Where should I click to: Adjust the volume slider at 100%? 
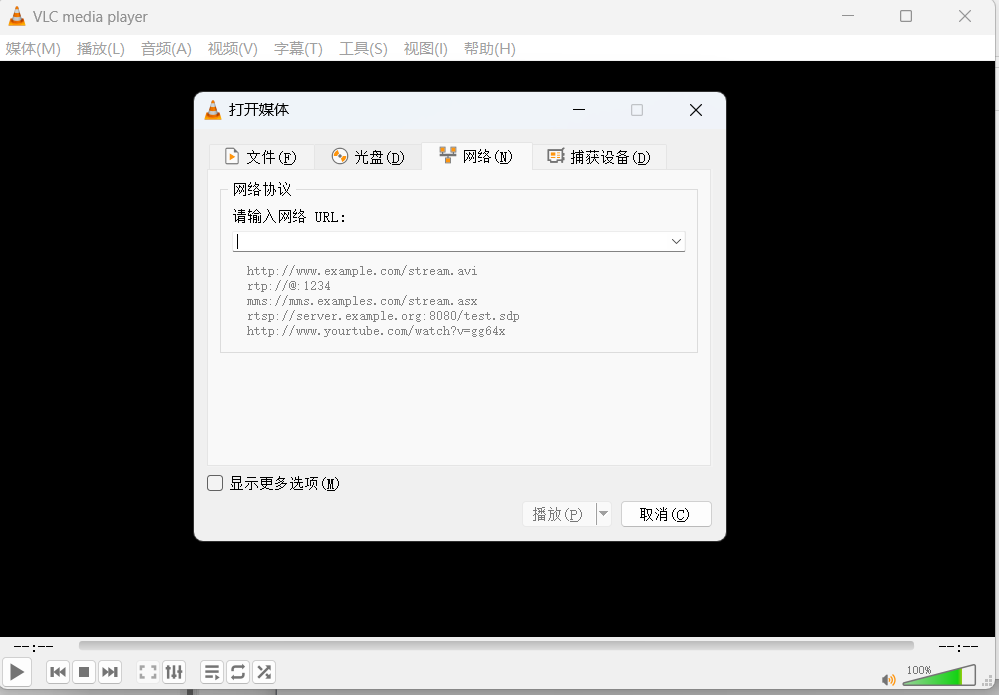point(939,675)
